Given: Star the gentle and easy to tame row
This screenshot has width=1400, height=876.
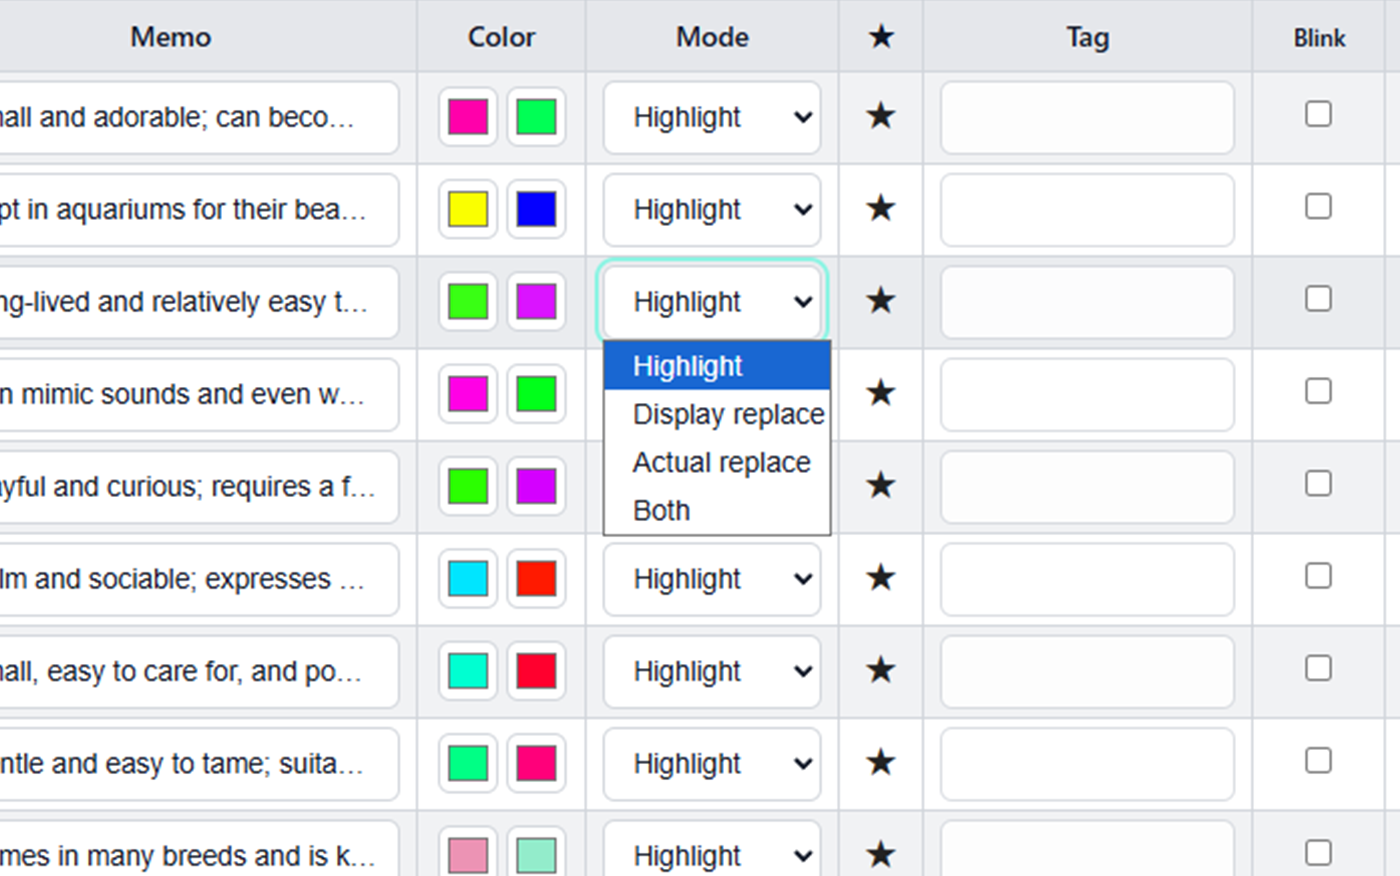Looking at the screenshot, I should click(x=880, y=763).
